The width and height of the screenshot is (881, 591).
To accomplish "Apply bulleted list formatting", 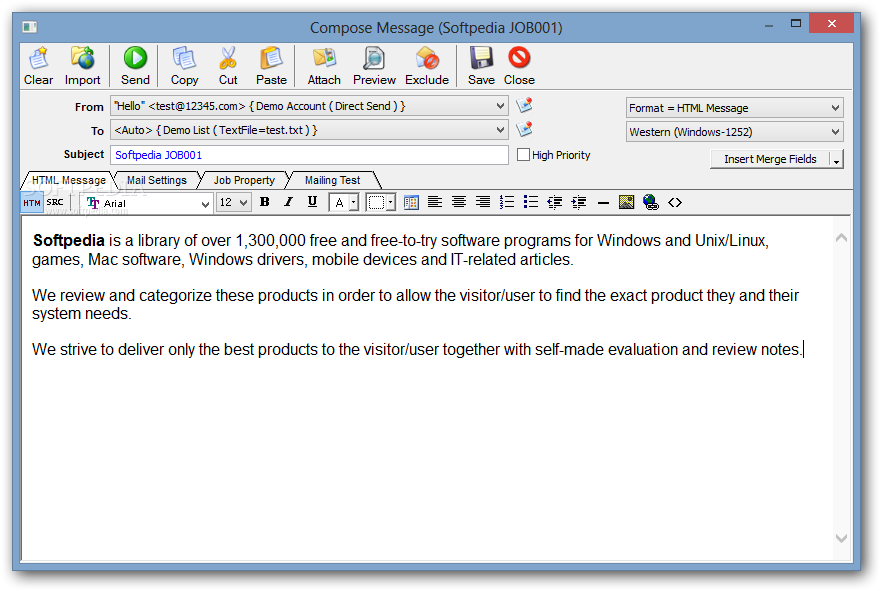I will click(530, 202).
